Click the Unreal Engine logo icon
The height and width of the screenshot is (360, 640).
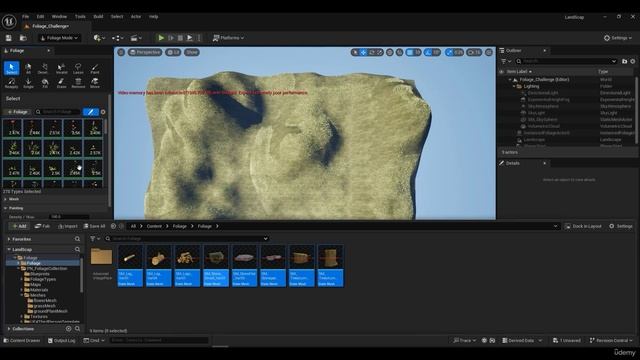(9, 21)
